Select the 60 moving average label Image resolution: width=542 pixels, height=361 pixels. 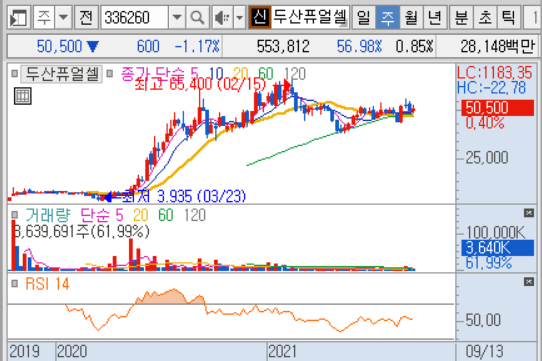[x=266, y=74]
